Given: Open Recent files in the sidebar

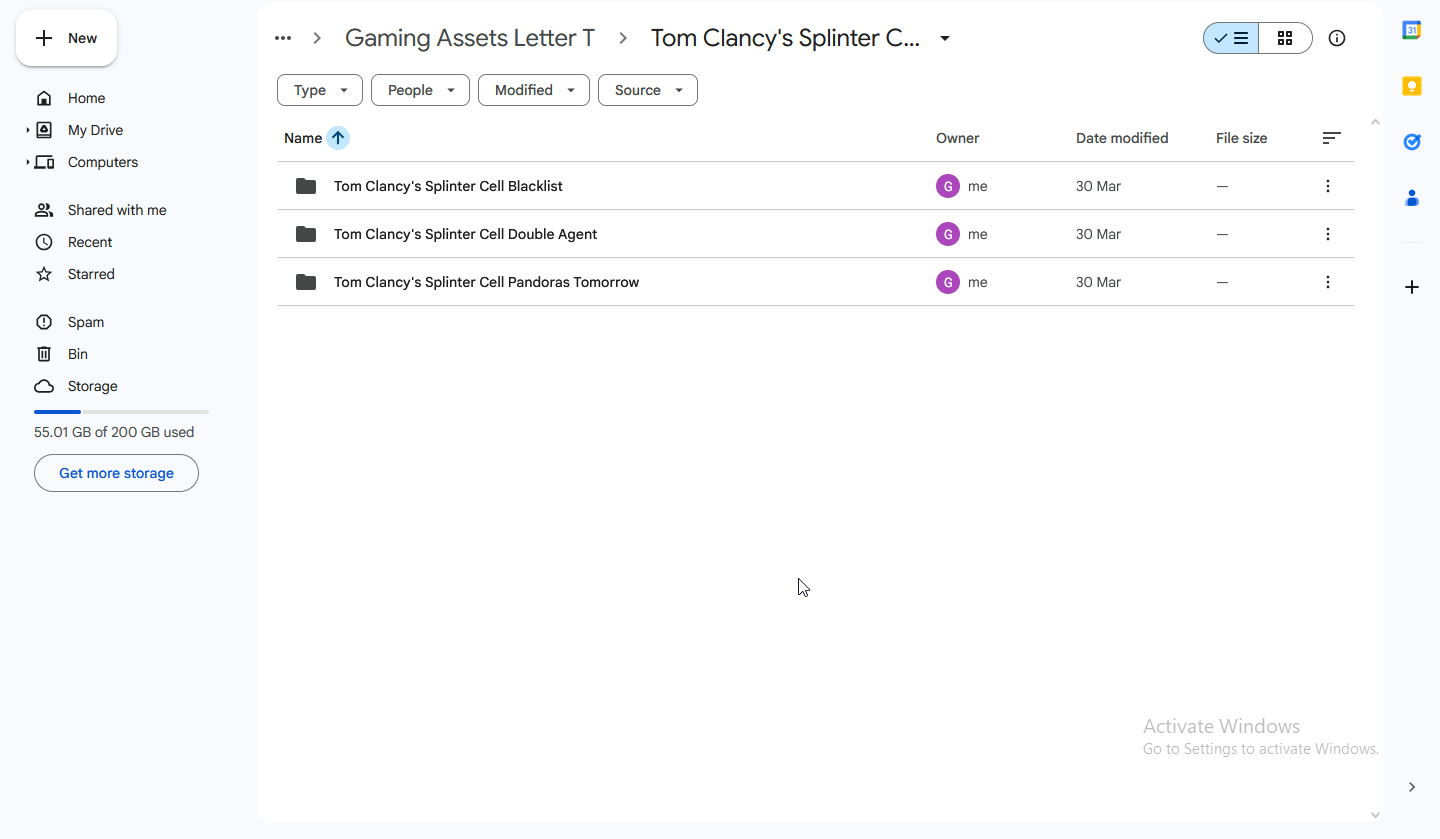Looking at the screenshot, I should tap(90, 242).
